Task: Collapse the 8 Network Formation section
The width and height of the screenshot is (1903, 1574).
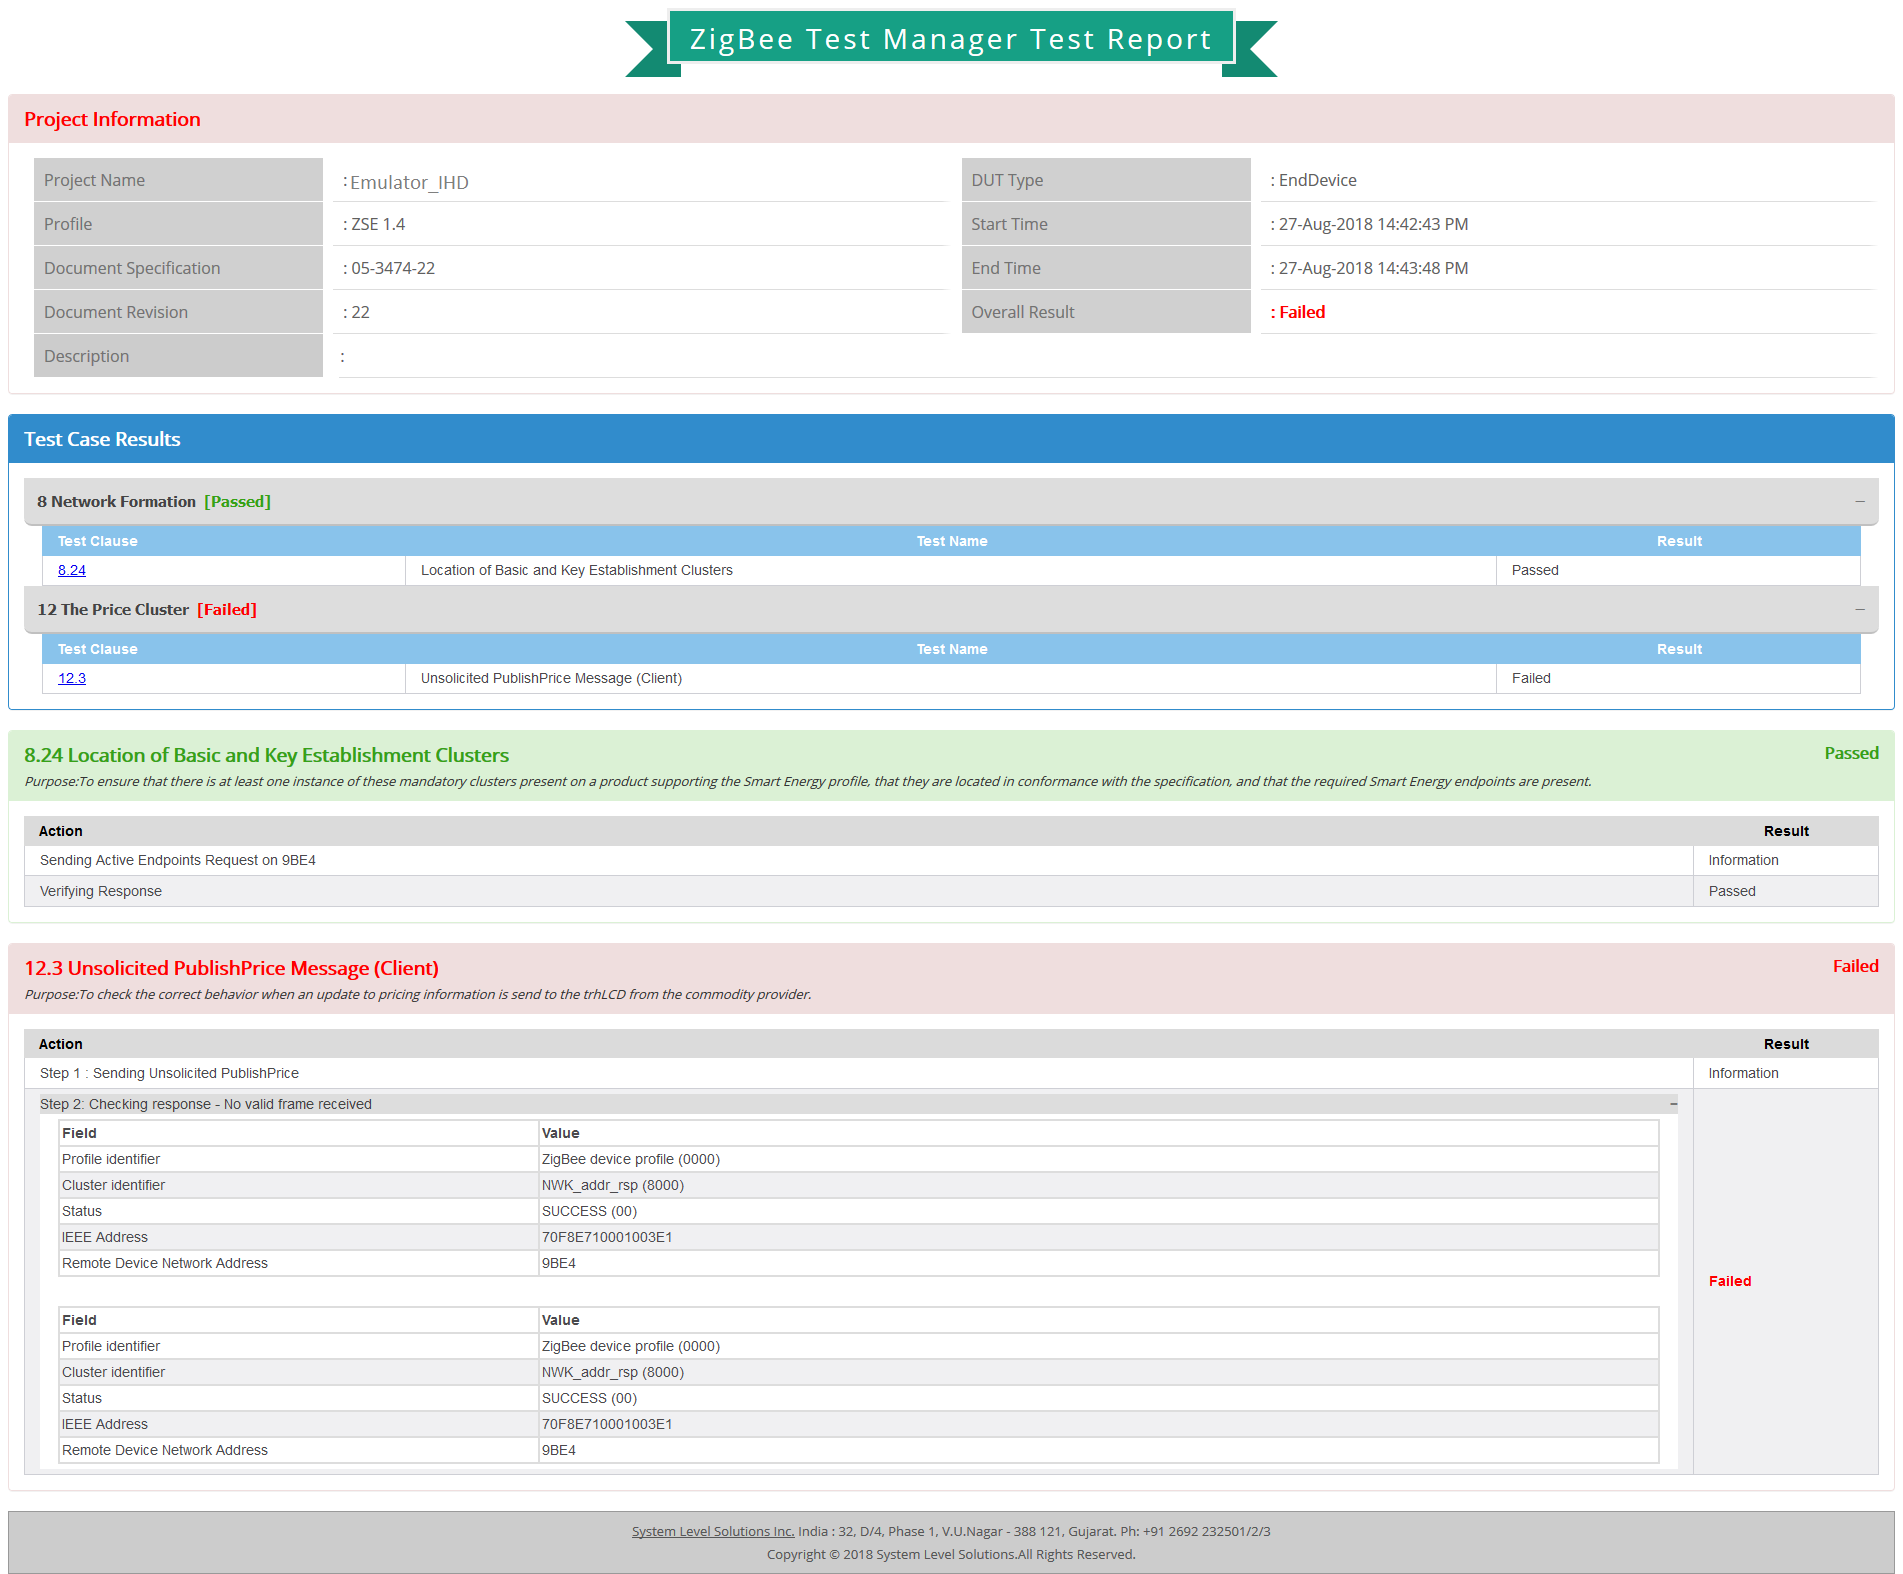Action: [1860, 501]
